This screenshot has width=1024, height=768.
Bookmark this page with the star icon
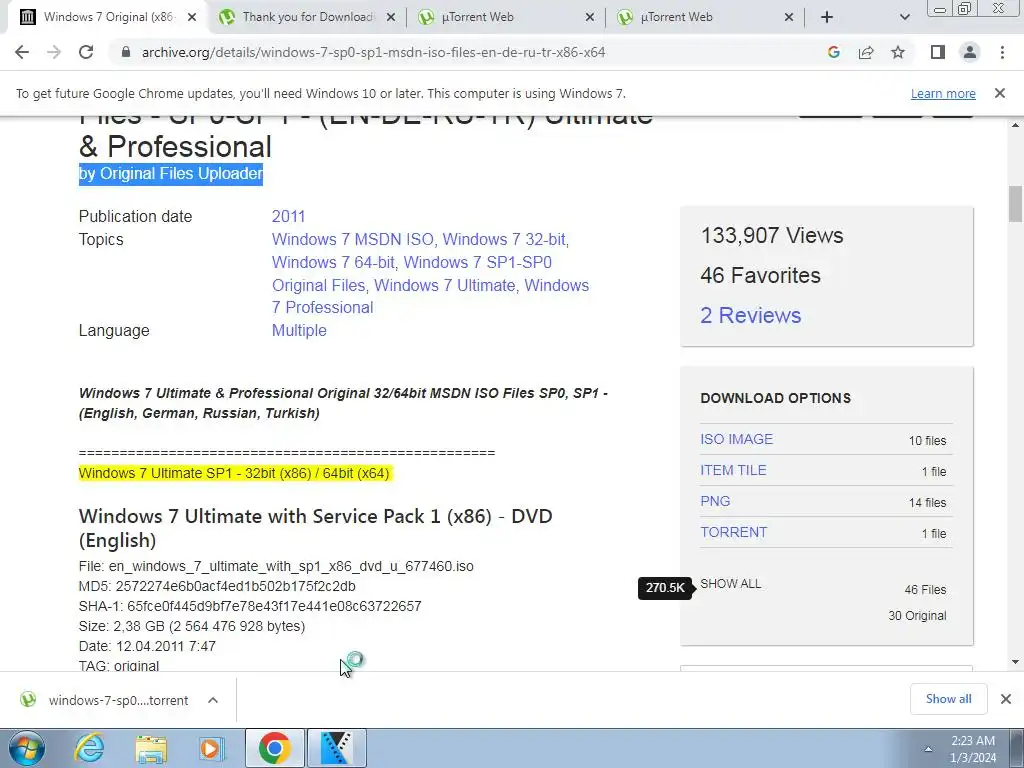898,52
